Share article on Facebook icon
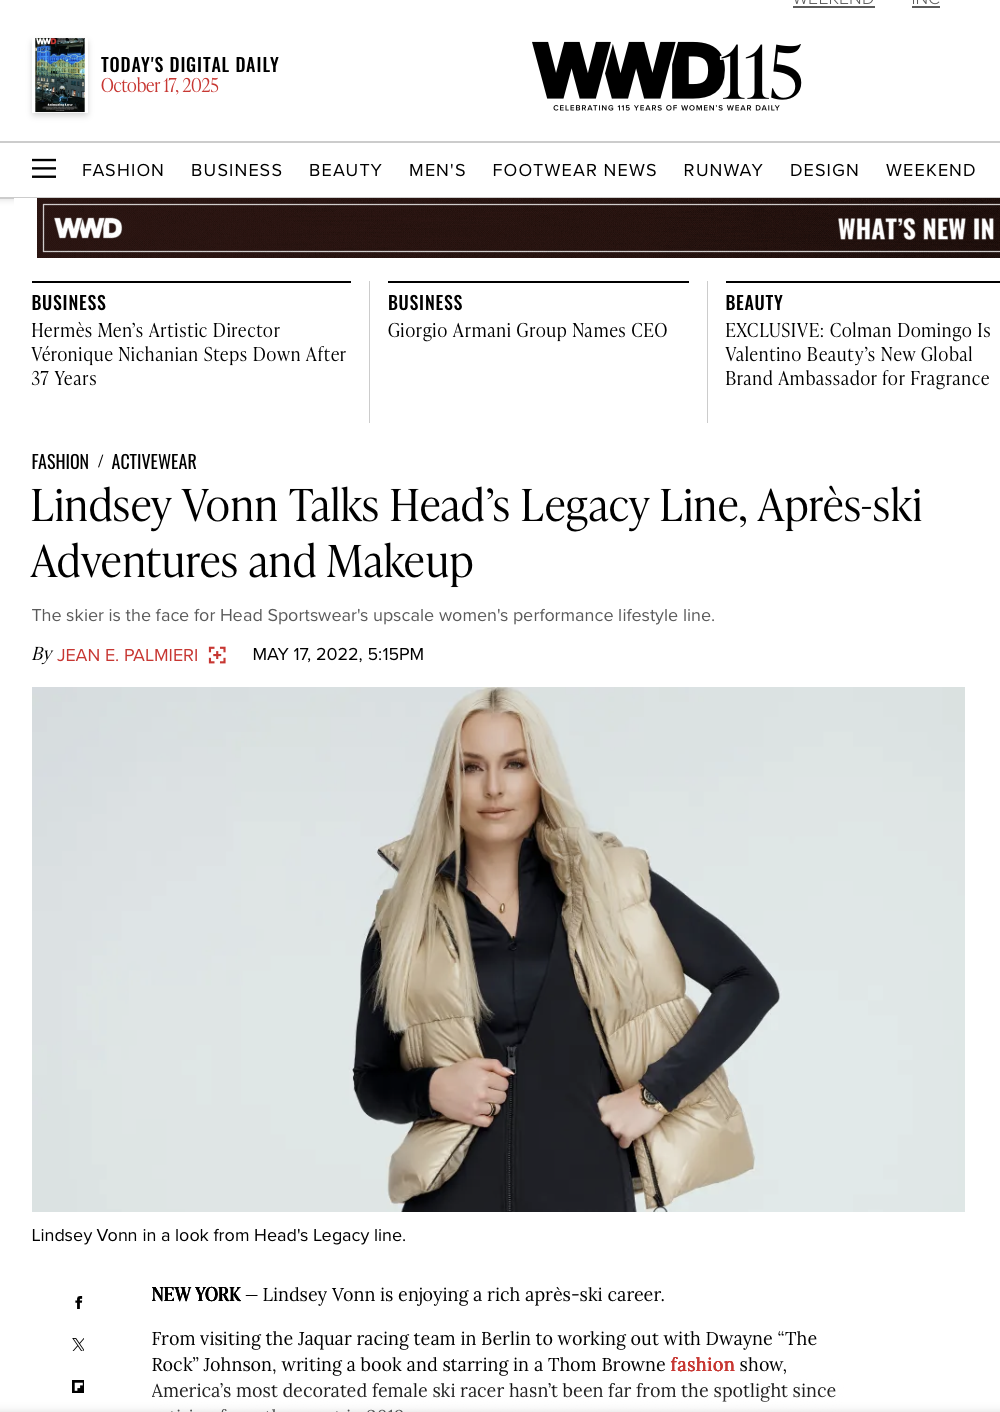 (x=78, y=1302)
